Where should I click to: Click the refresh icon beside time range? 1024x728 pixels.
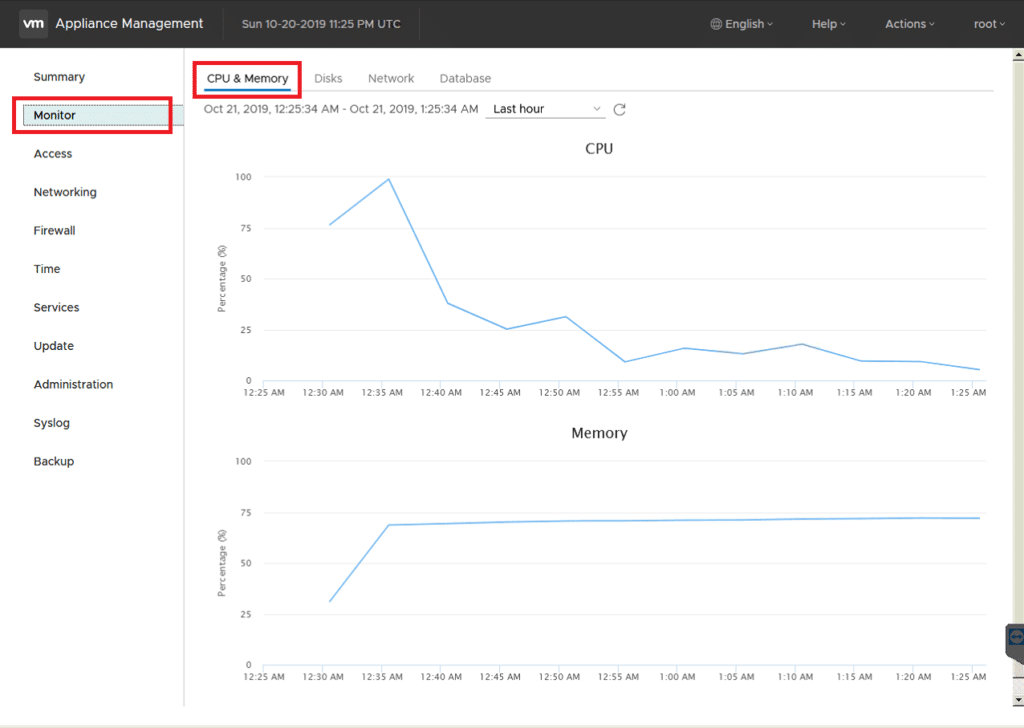(619, 109)
